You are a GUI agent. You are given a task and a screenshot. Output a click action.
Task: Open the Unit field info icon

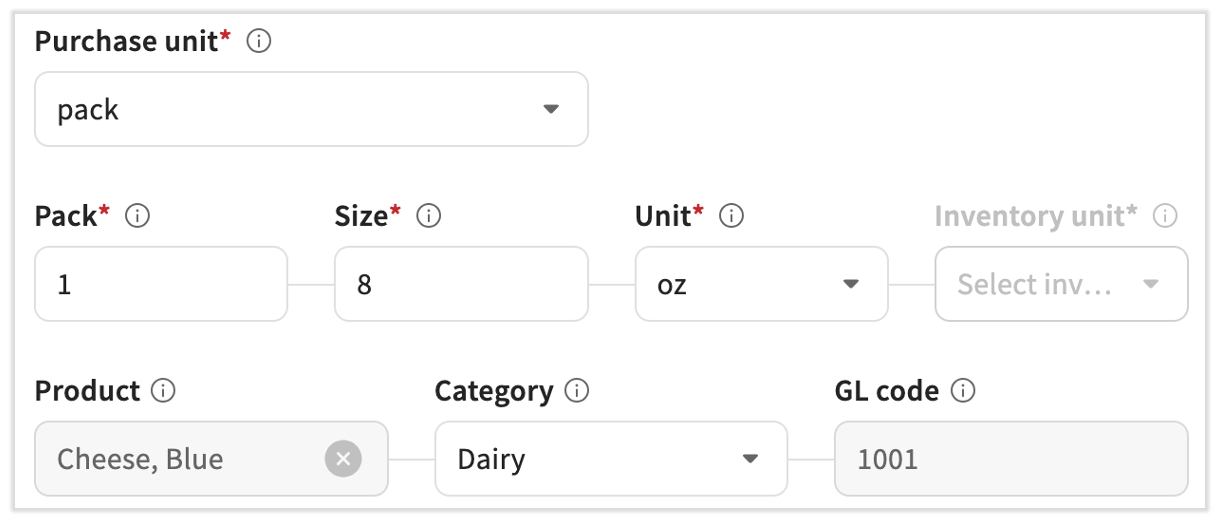click(x=732, y=216)
